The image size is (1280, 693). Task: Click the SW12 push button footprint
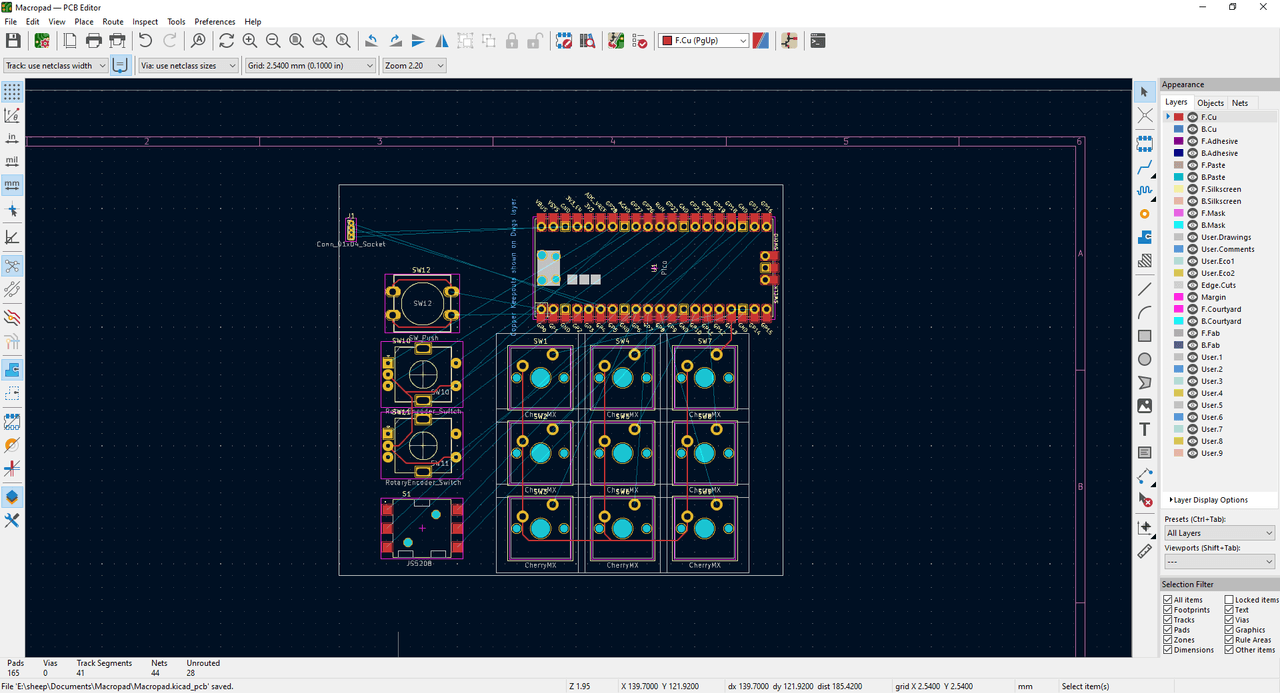coord(422,303)
